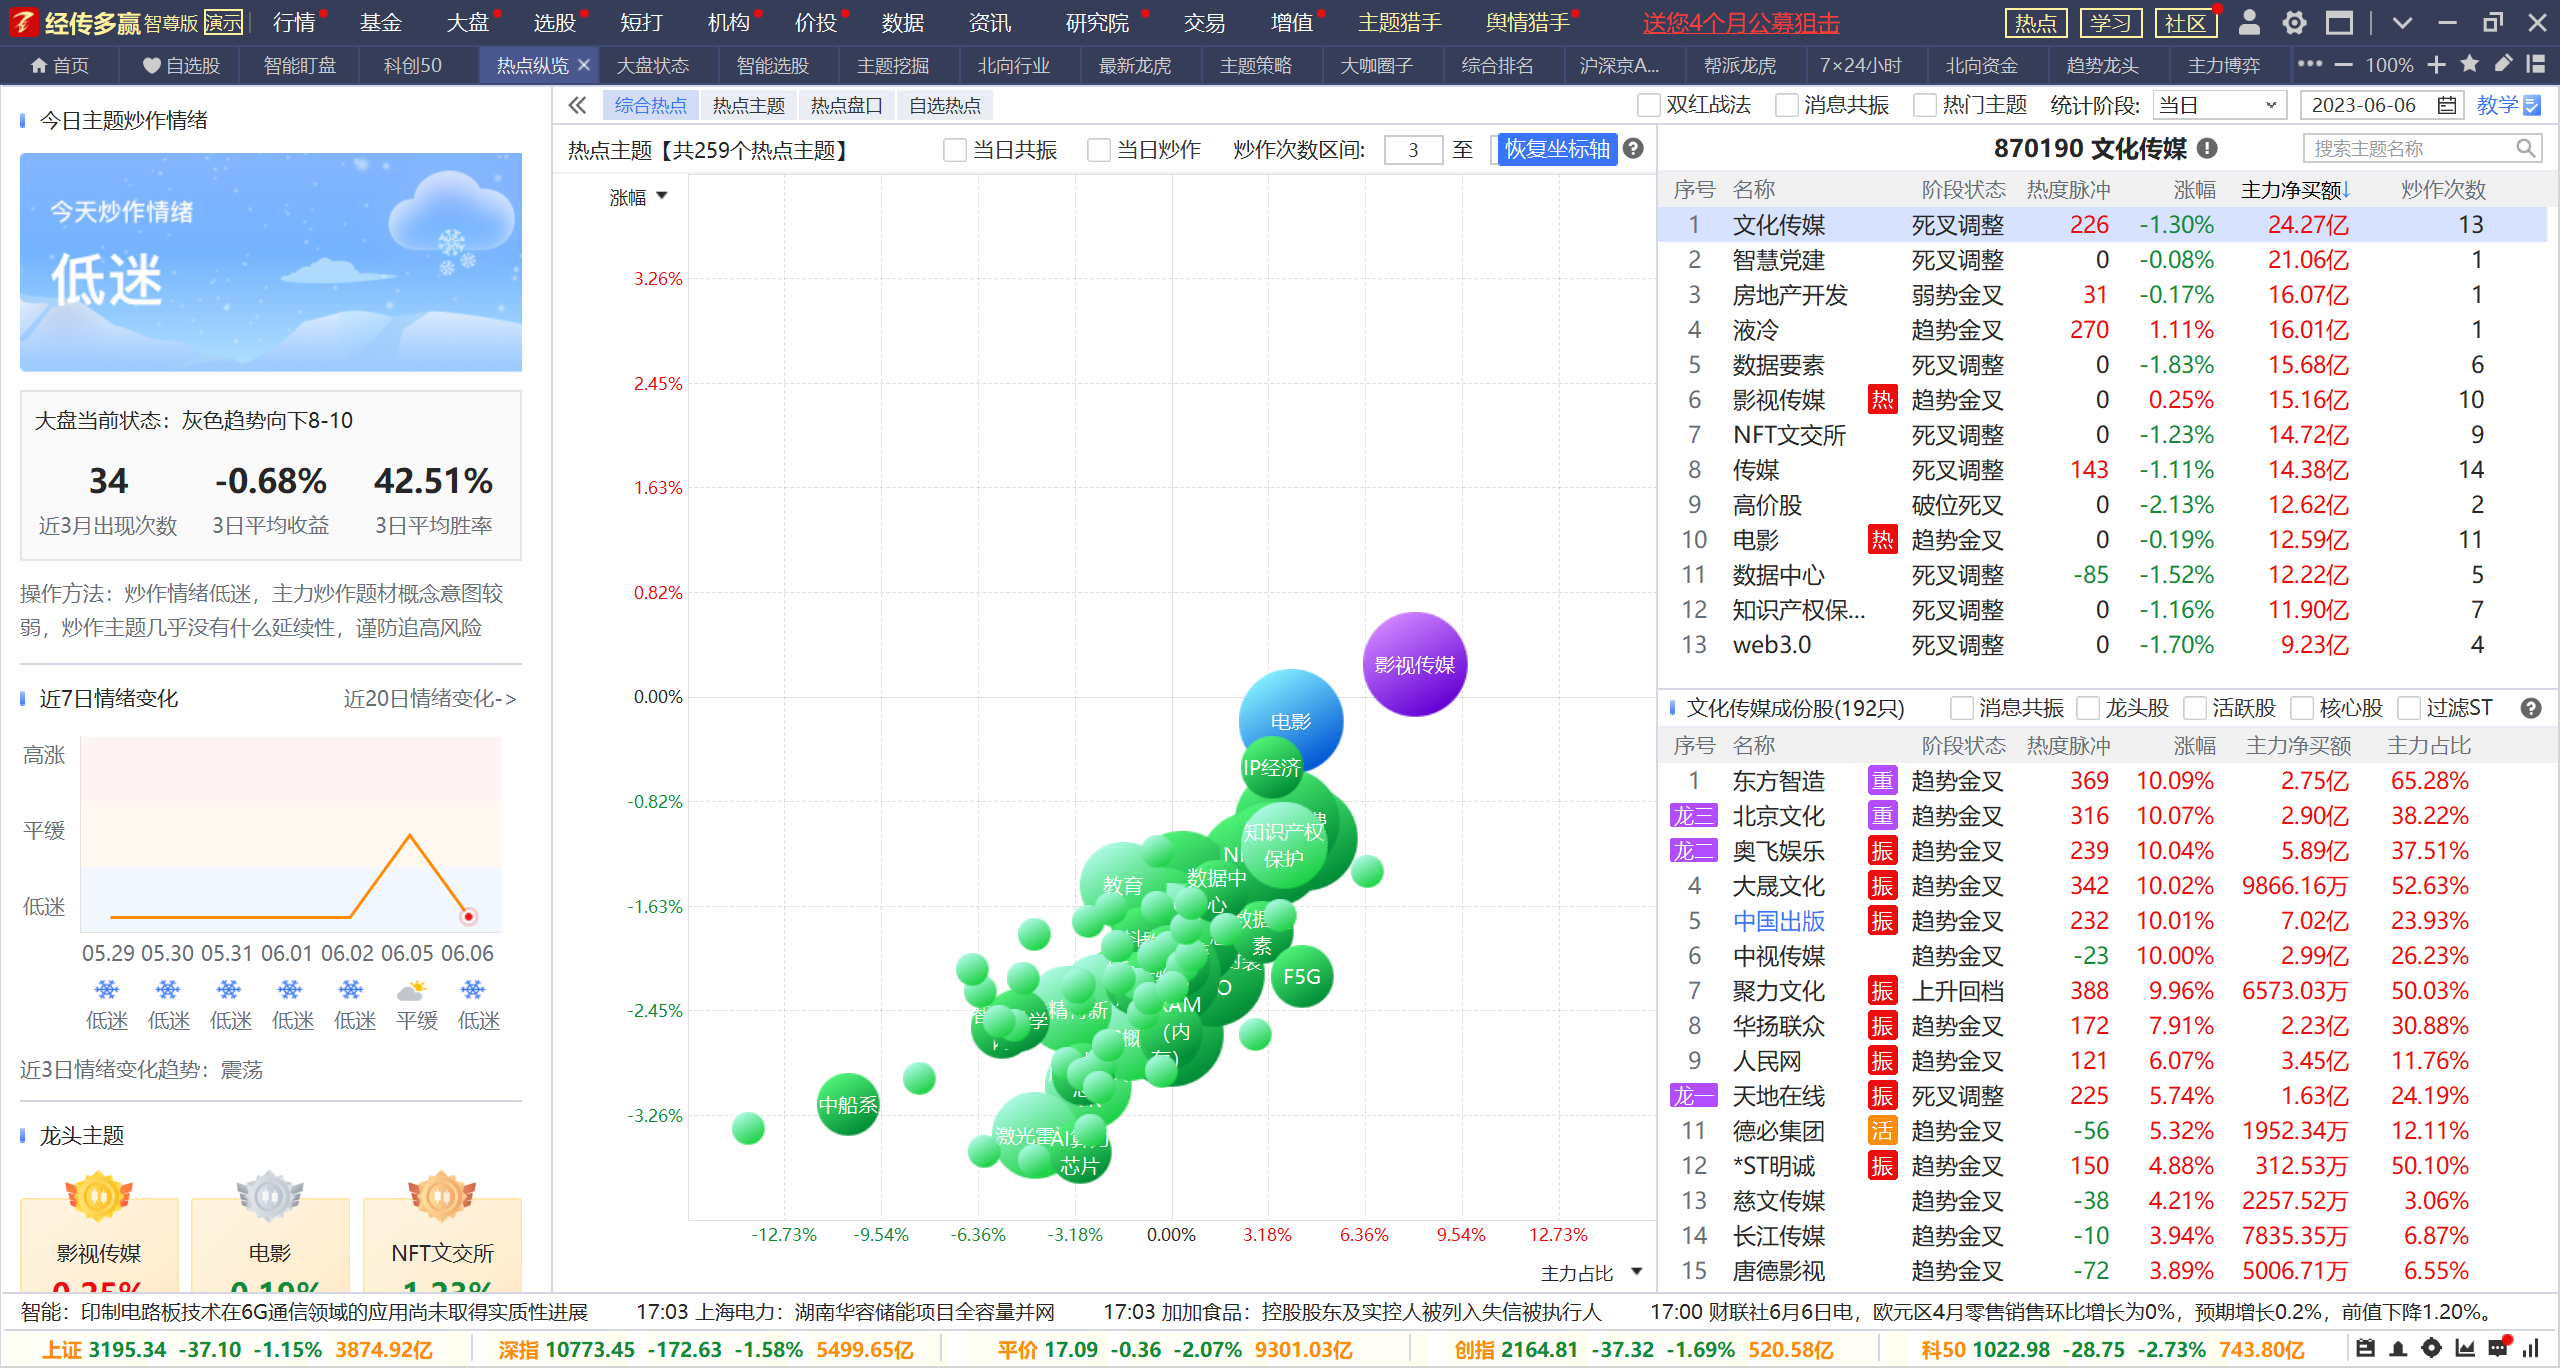Check 活跃股 filter checkbox
The height and width of the screenshot is (1368, 2560).
tap(2194, 708)
